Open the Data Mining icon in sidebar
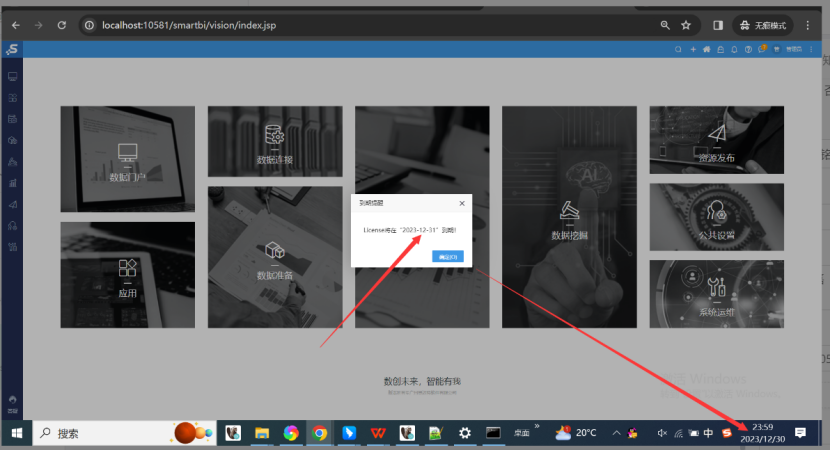The image size is (830, 451). (13, 162)
